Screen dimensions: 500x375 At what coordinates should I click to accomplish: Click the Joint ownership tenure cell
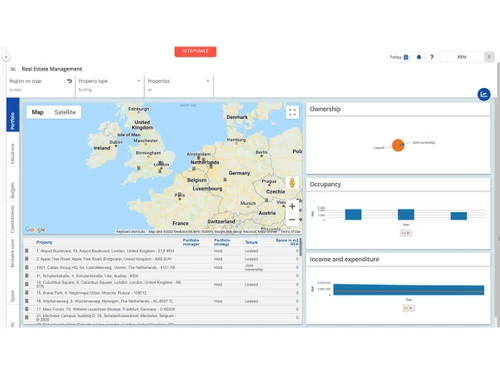pos(254,267)
